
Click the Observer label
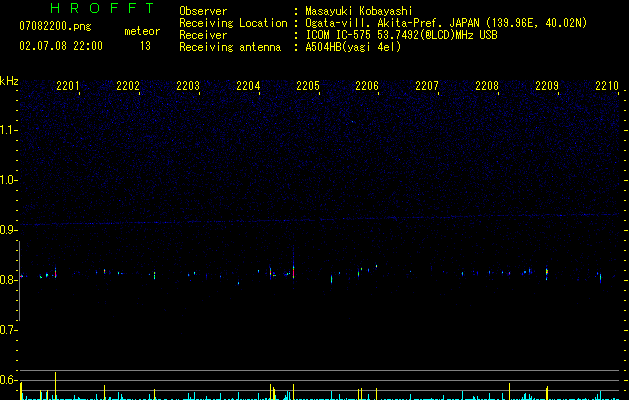(x=203, y=11)
